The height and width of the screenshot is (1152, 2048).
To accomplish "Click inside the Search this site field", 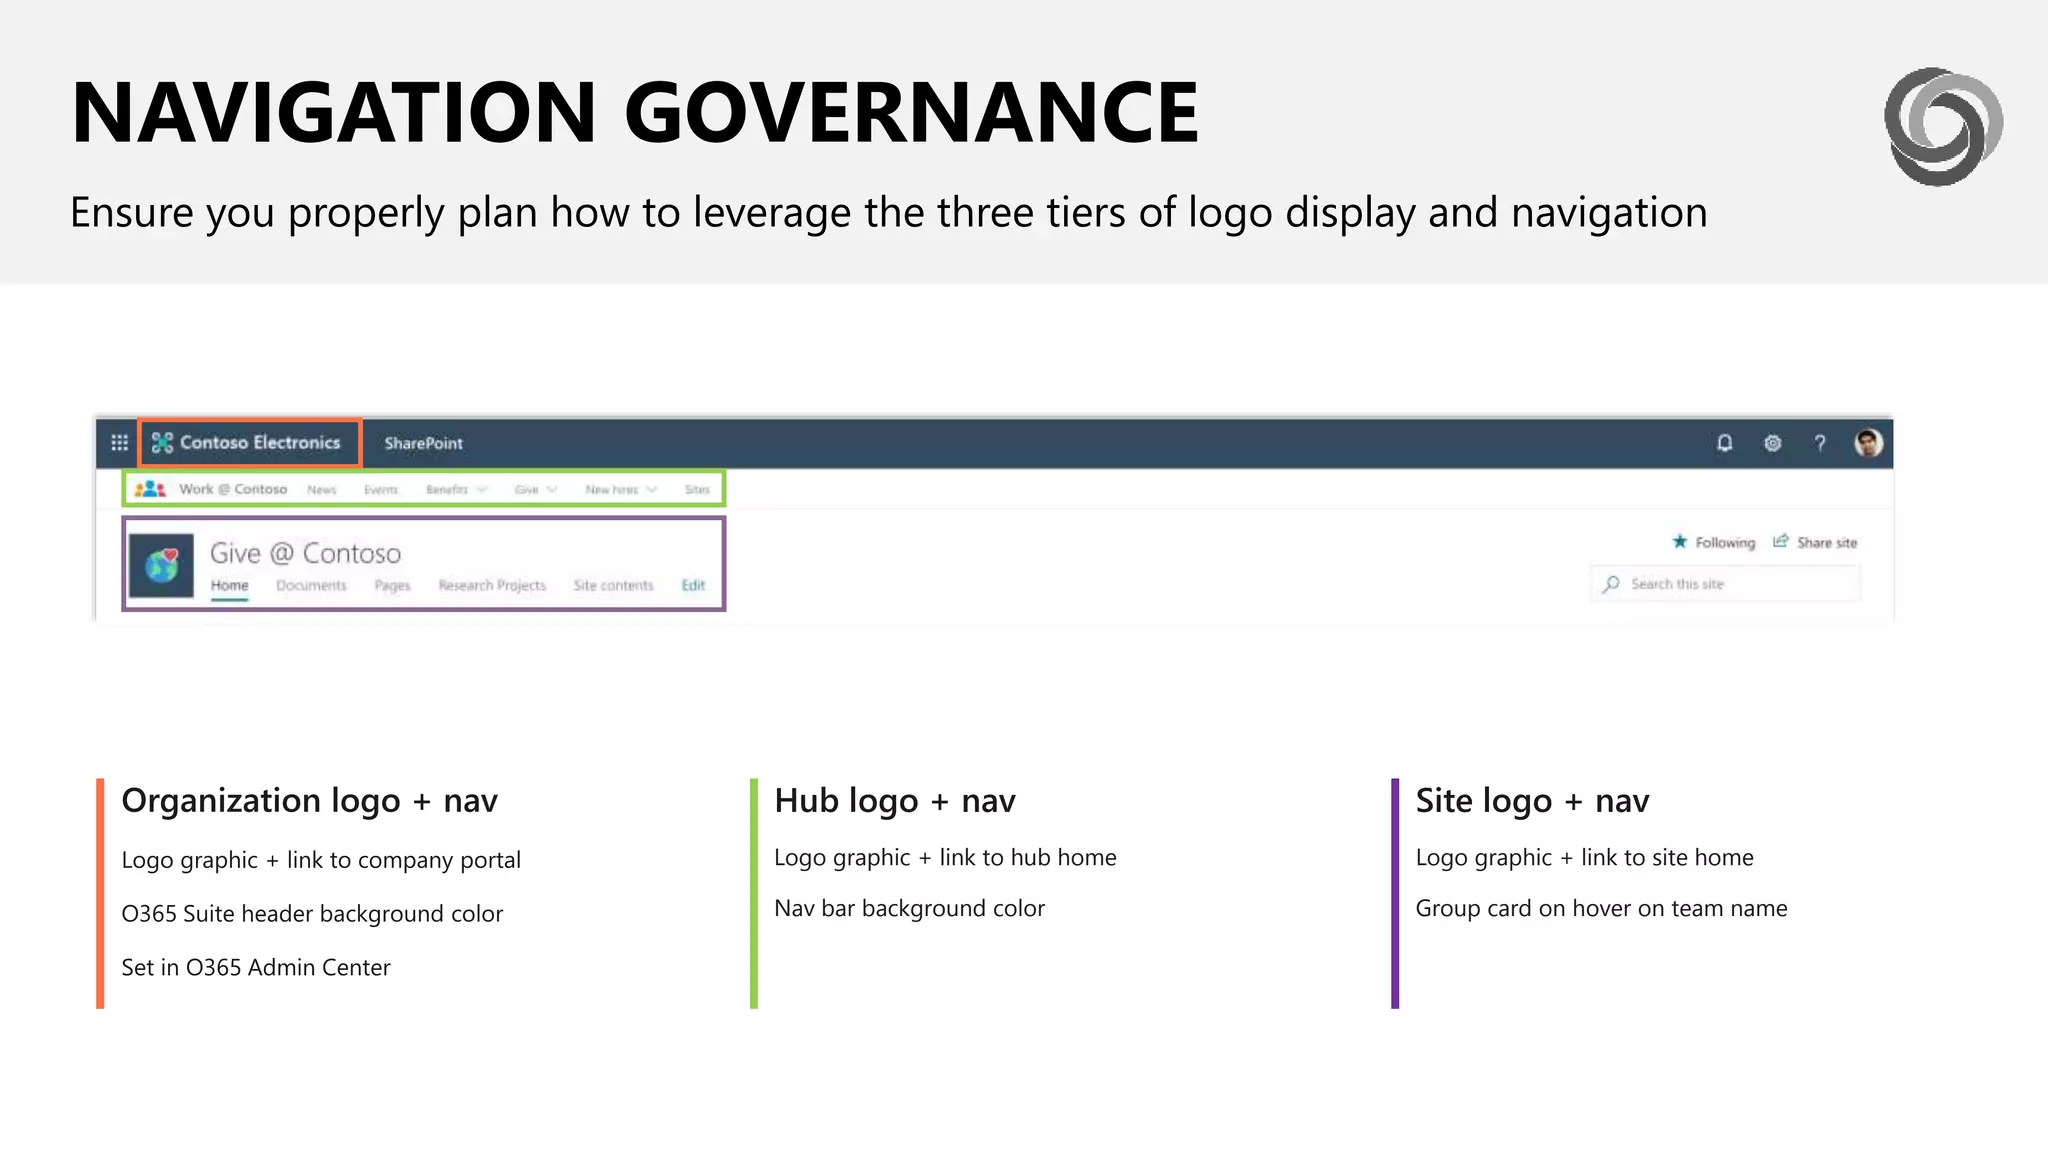I will (1726, 584).
